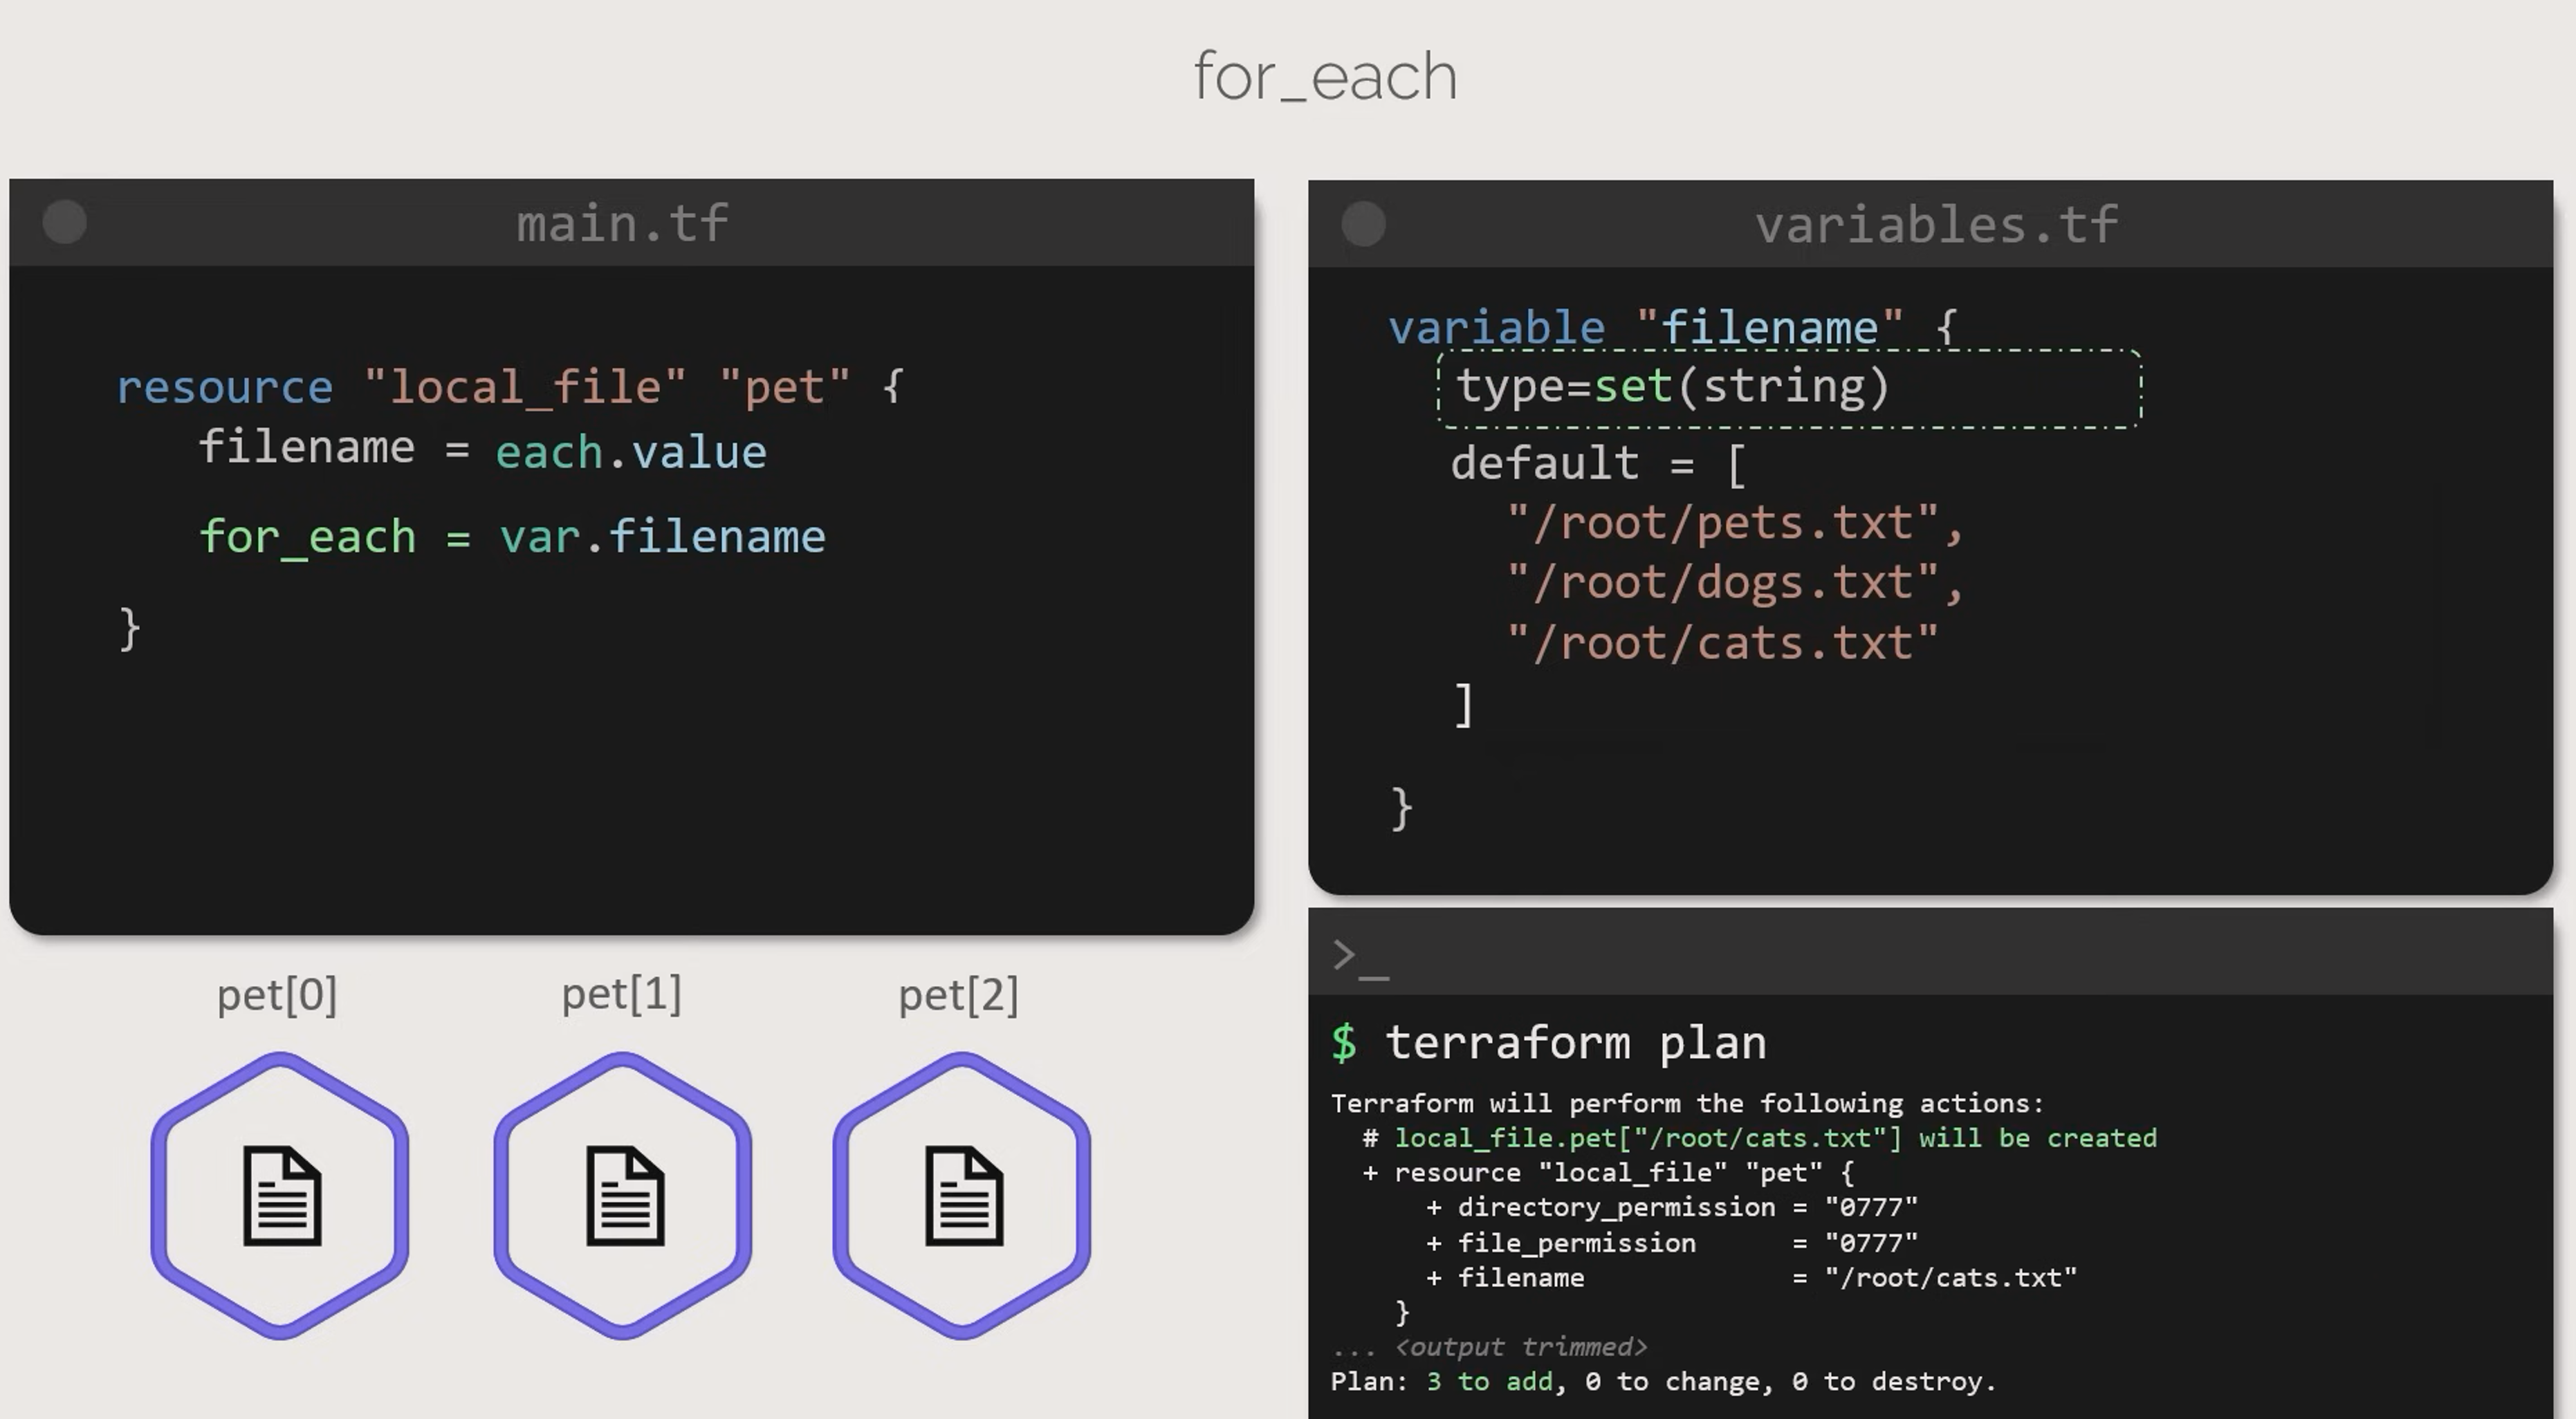Viewport: 2576px width, 1419px height.
Task: Click the "/root/pets.txt" string
Action: tap(1735, 523)
